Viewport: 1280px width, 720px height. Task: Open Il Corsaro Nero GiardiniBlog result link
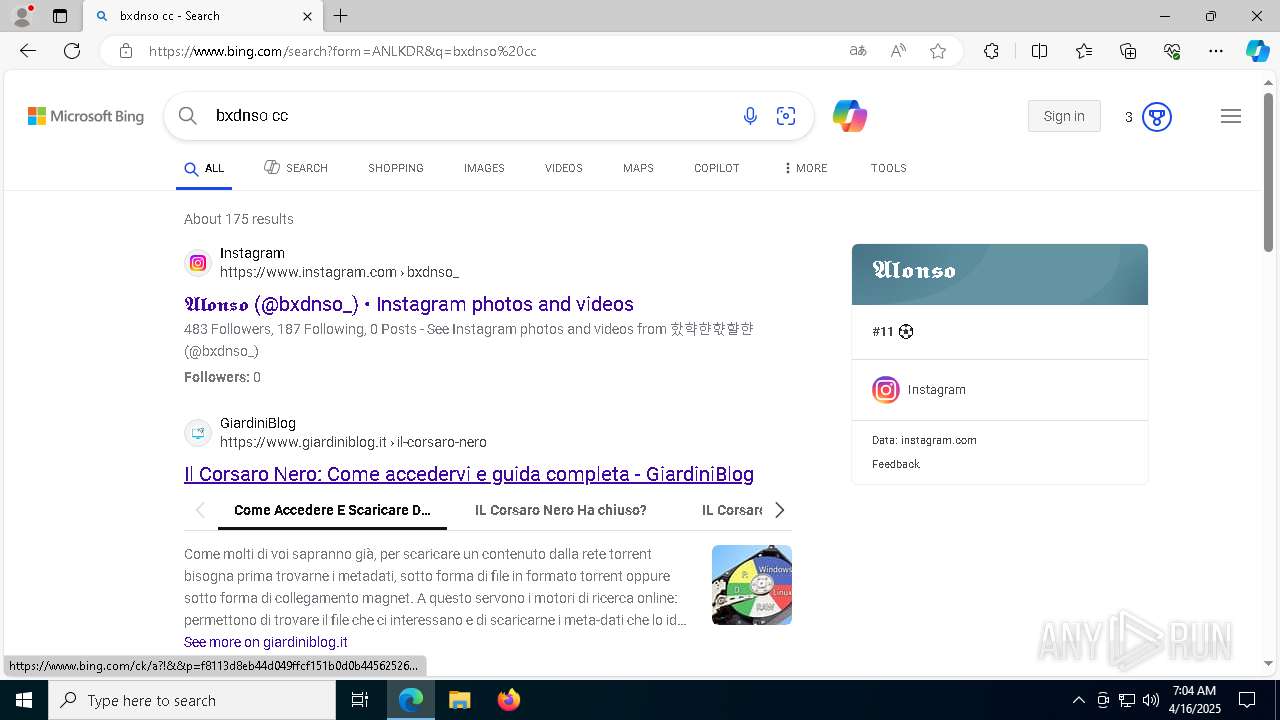(469, 474)
